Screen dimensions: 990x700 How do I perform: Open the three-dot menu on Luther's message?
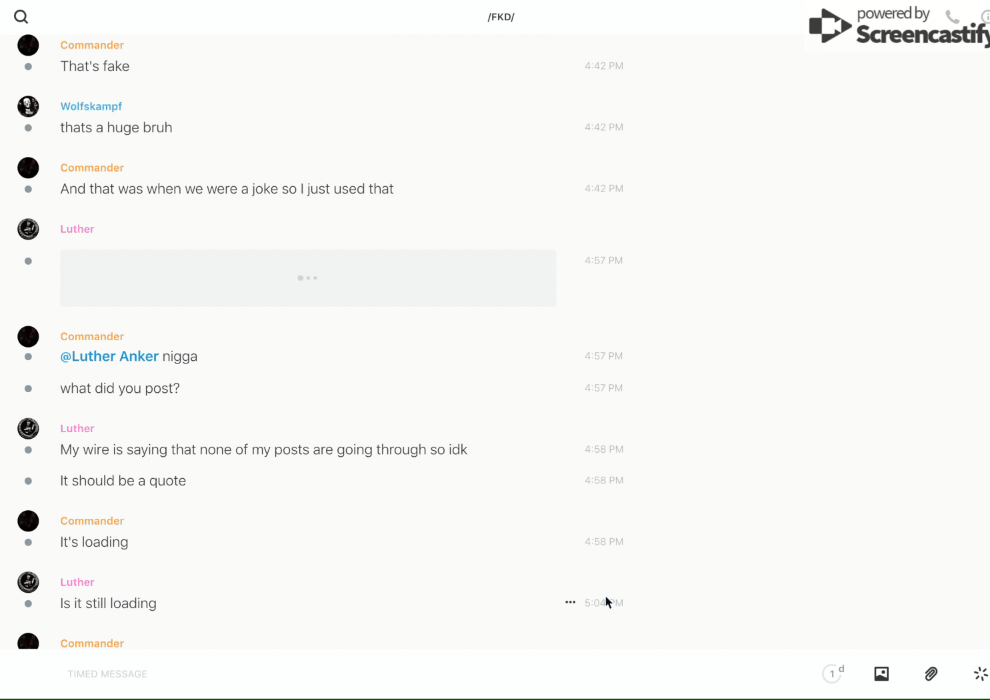point(570,602)
